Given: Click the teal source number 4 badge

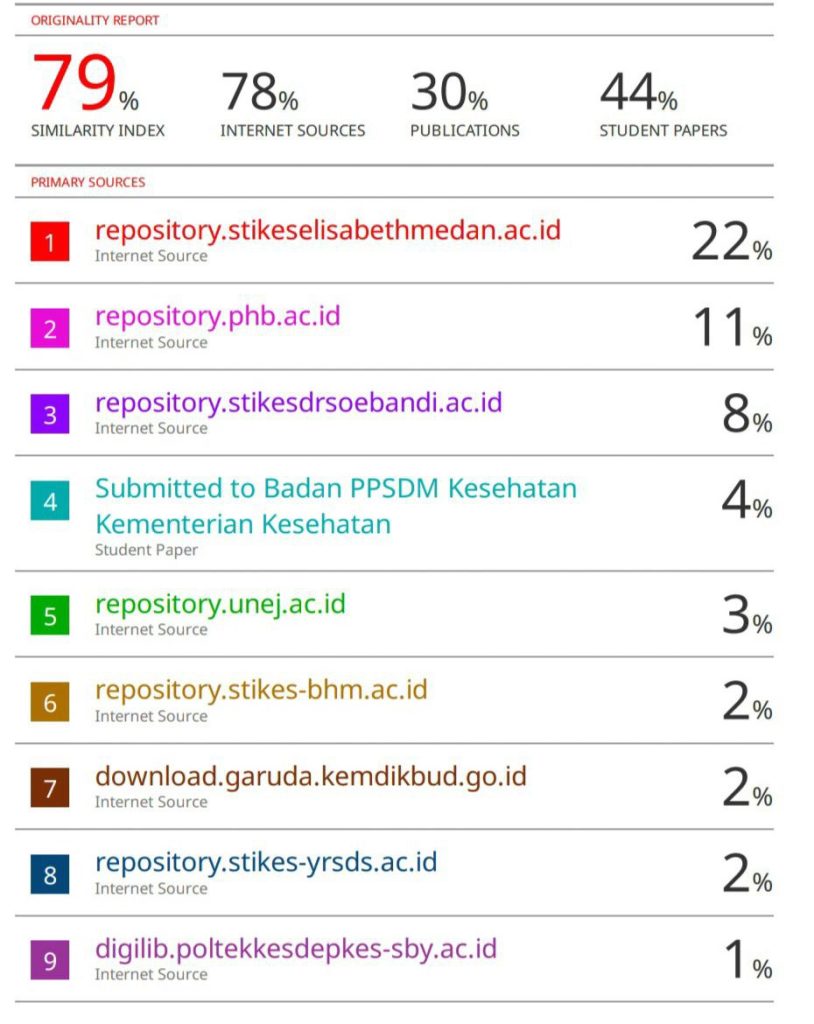Looking at the screenshot, I should [50, 501].
